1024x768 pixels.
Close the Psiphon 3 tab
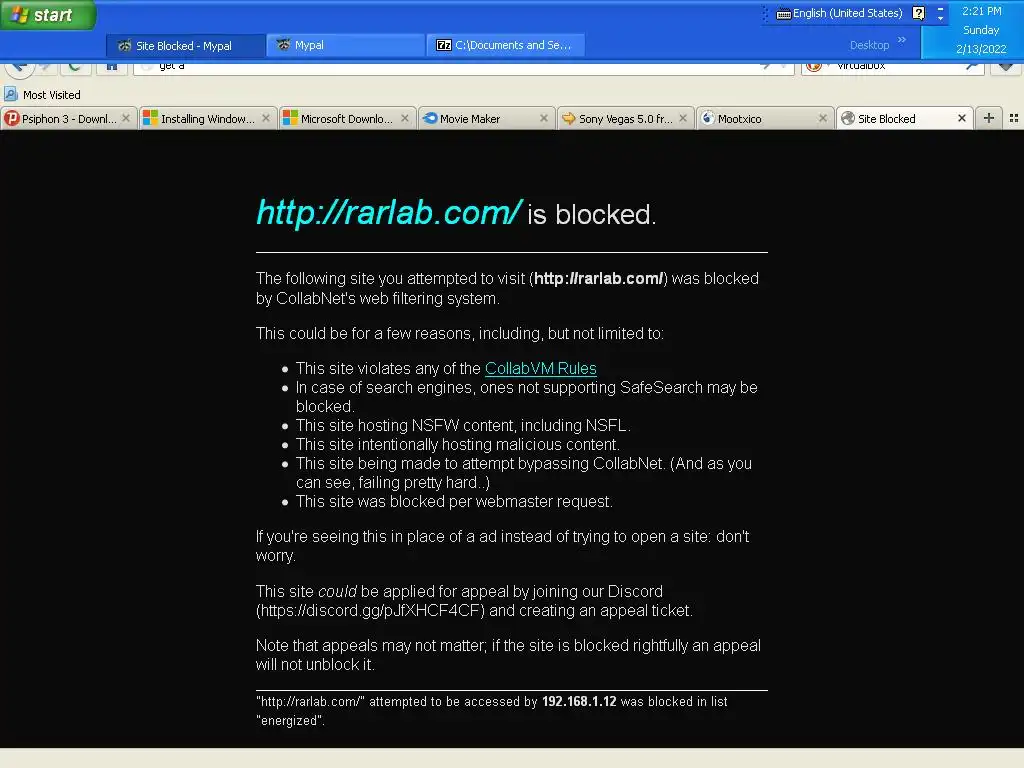click(x=126, y=118)
